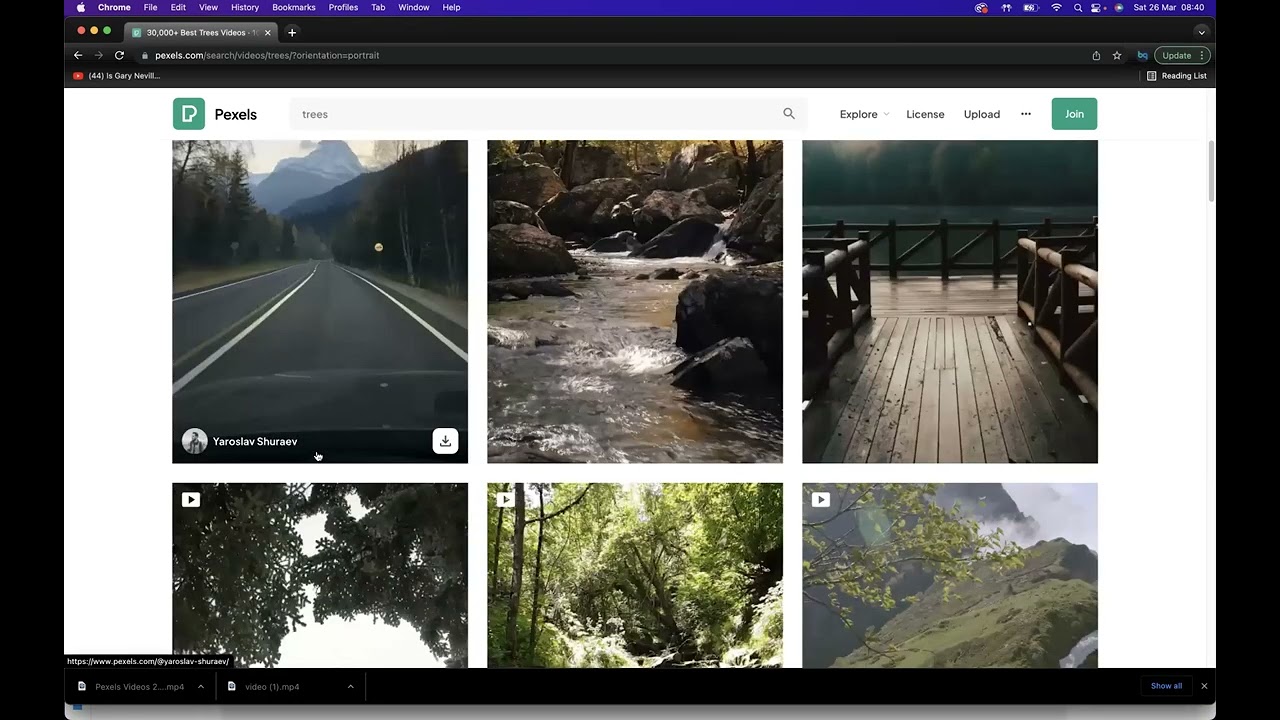The image size is (1280, 720).
Task: Click the Pexels wordmark text
Action: point(236,114)
